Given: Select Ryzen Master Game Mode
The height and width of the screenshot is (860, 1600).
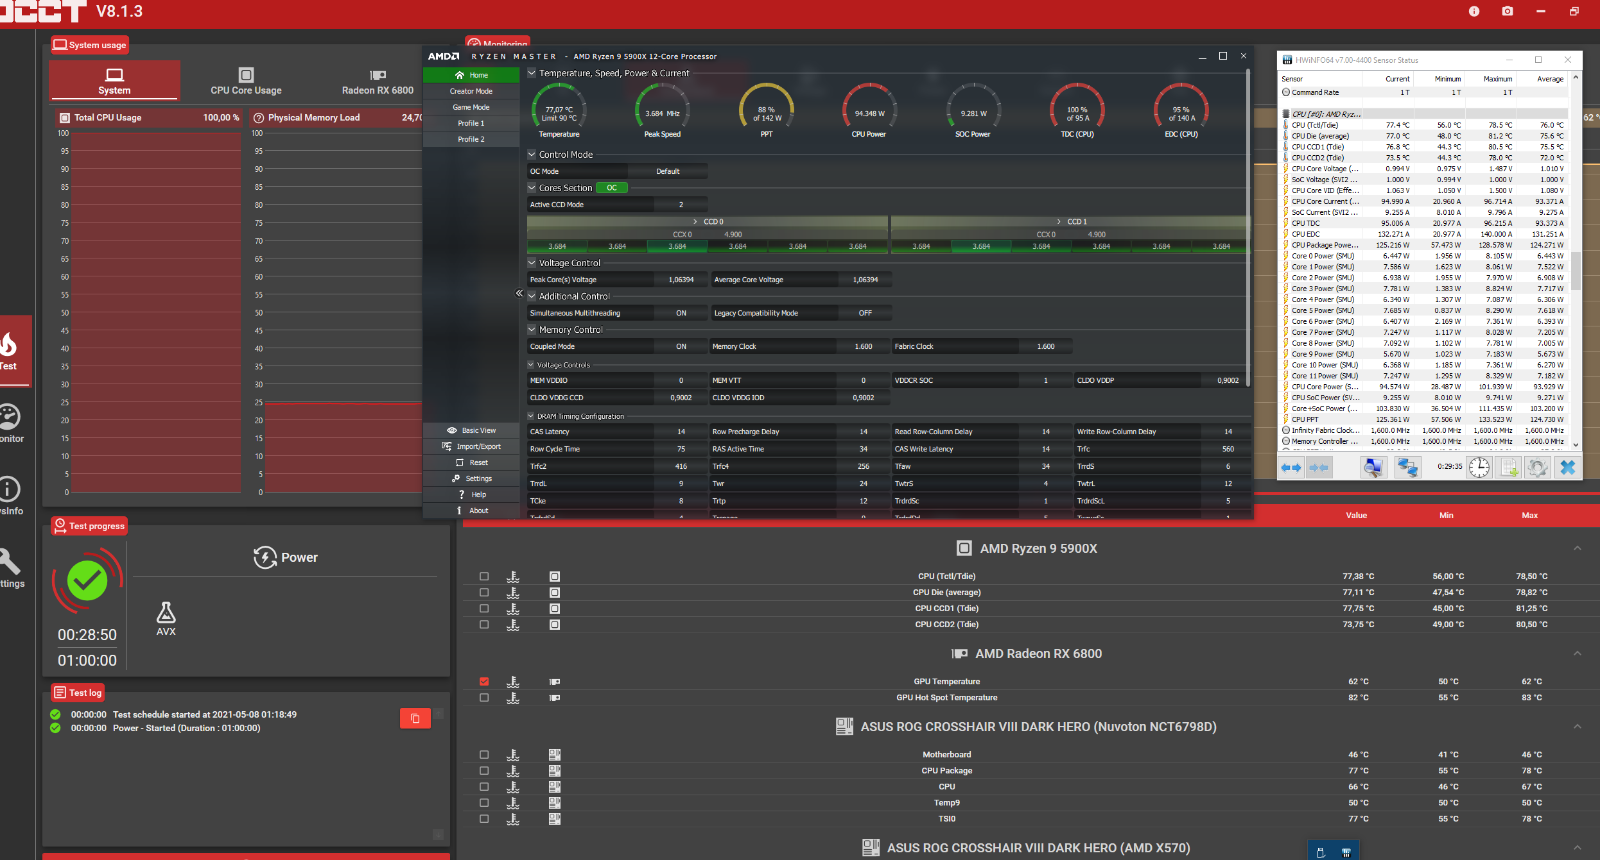Looking at the screenshot, I should (471, 107).
